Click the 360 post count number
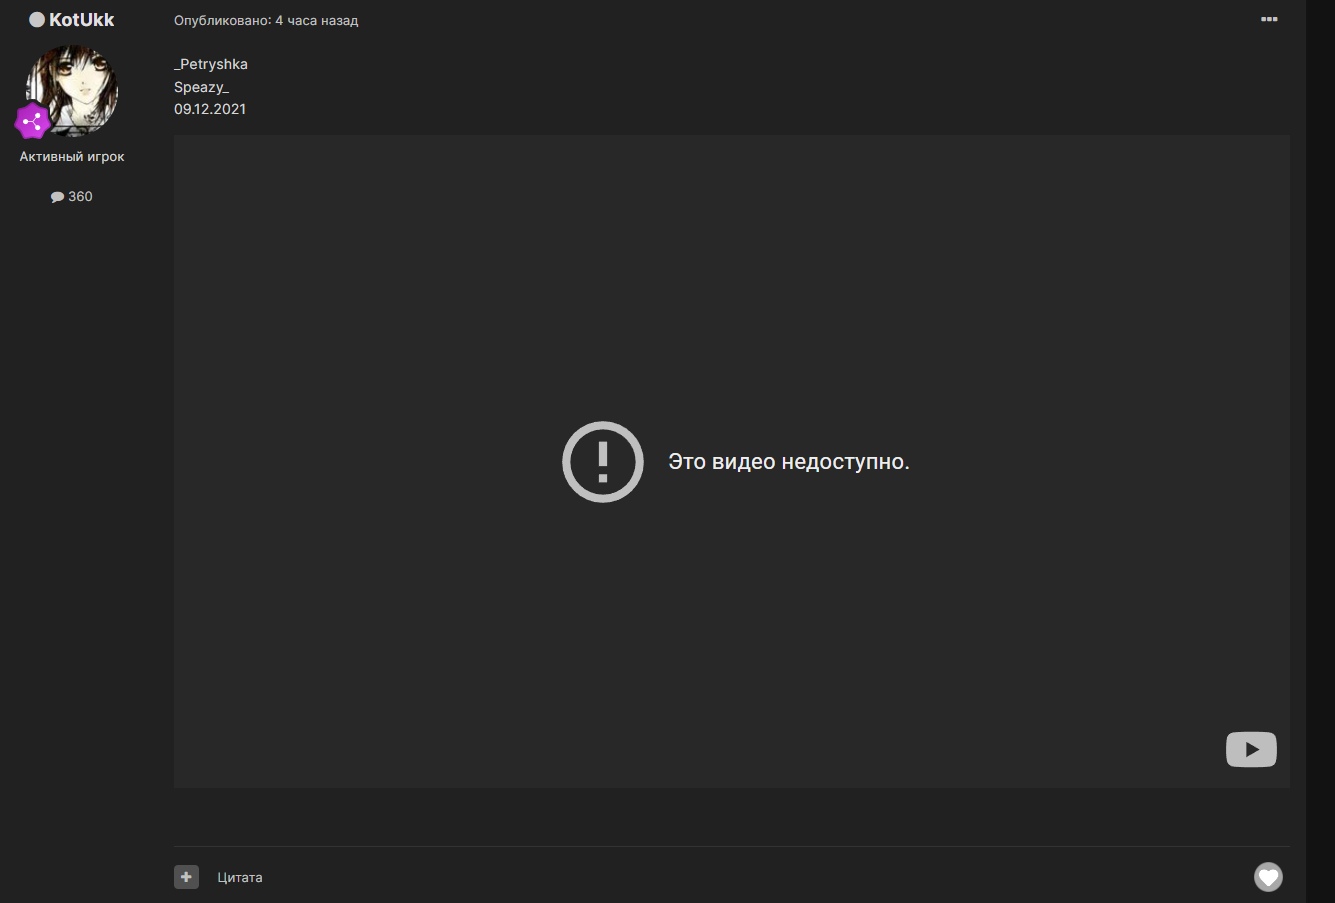The height and width of the screenshot is (903, 1335). coord(80,197)
